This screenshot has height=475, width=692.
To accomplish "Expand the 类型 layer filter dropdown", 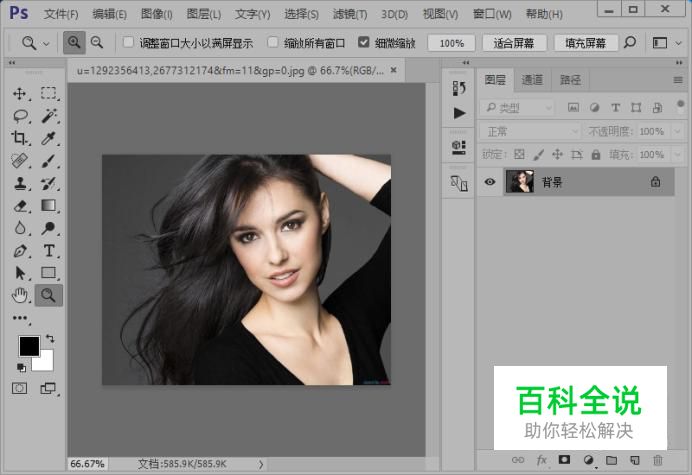I will (x=517, y=108).
